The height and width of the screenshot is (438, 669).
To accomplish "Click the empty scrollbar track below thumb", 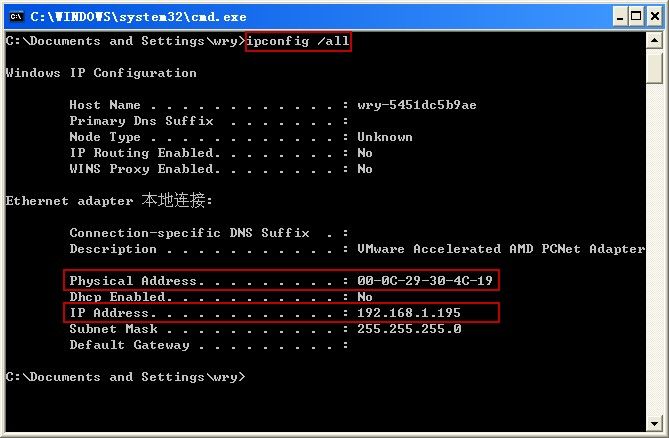I will [654, 249].
